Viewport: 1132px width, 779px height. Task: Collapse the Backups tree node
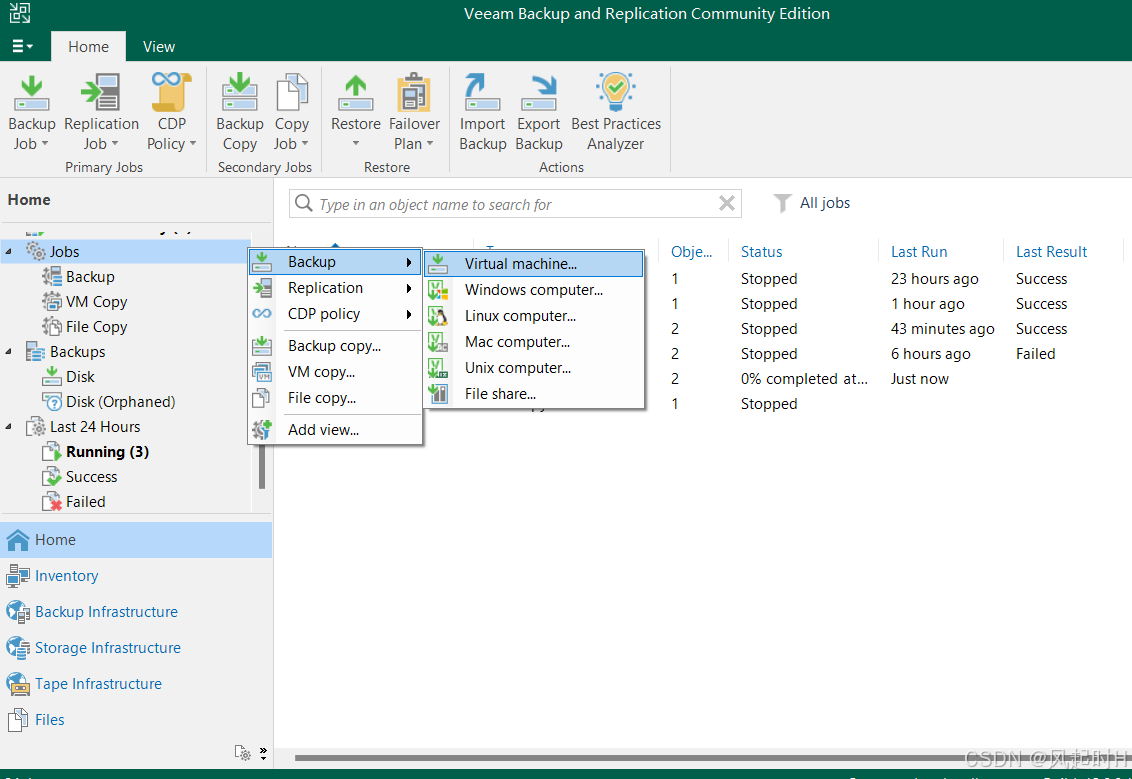coord(9,352)
